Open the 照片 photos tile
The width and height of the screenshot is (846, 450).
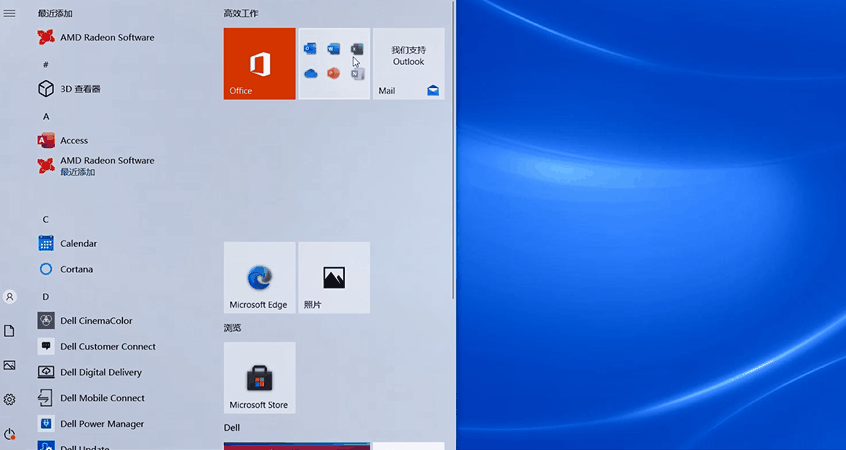[x=334, y=277]
